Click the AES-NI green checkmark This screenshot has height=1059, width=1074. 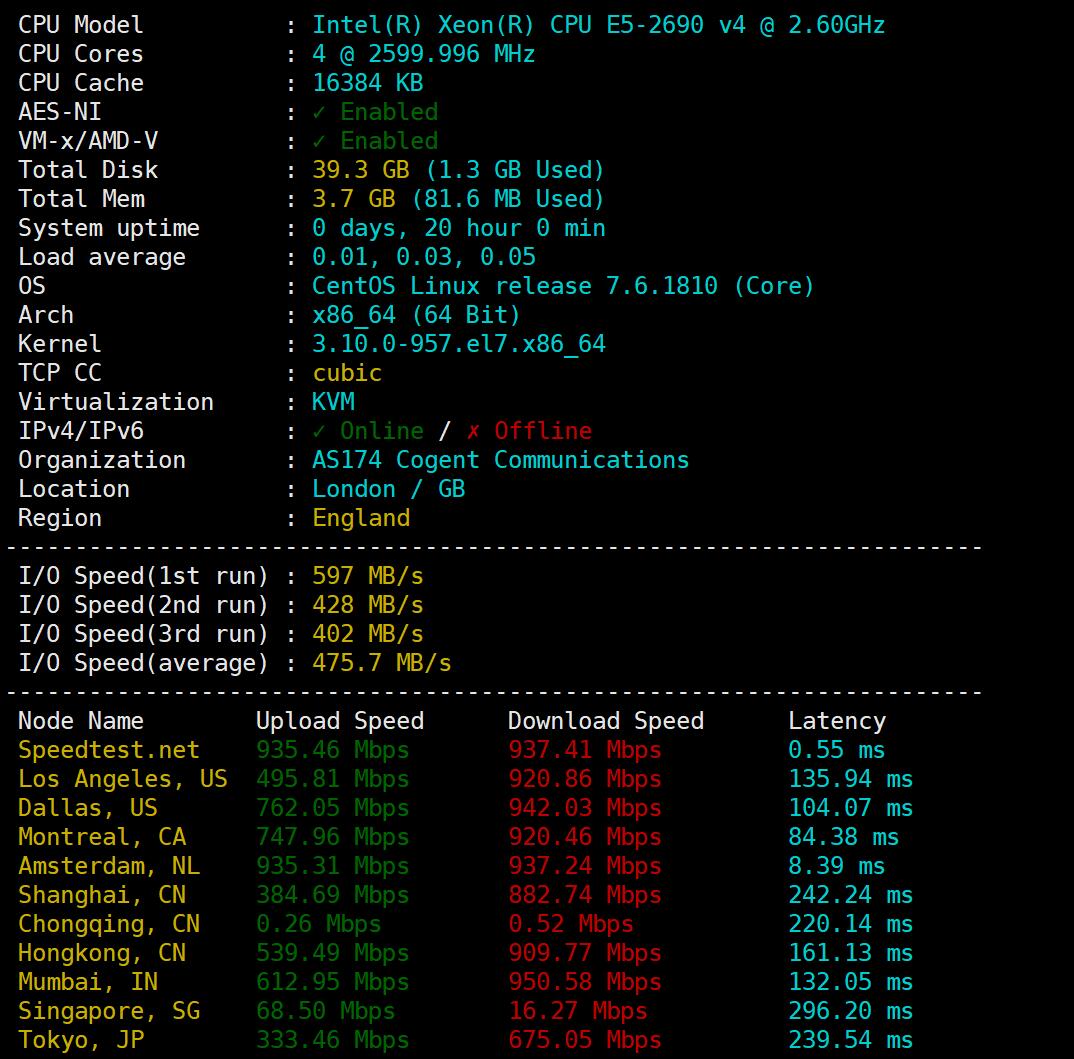(x=319, y=112)
